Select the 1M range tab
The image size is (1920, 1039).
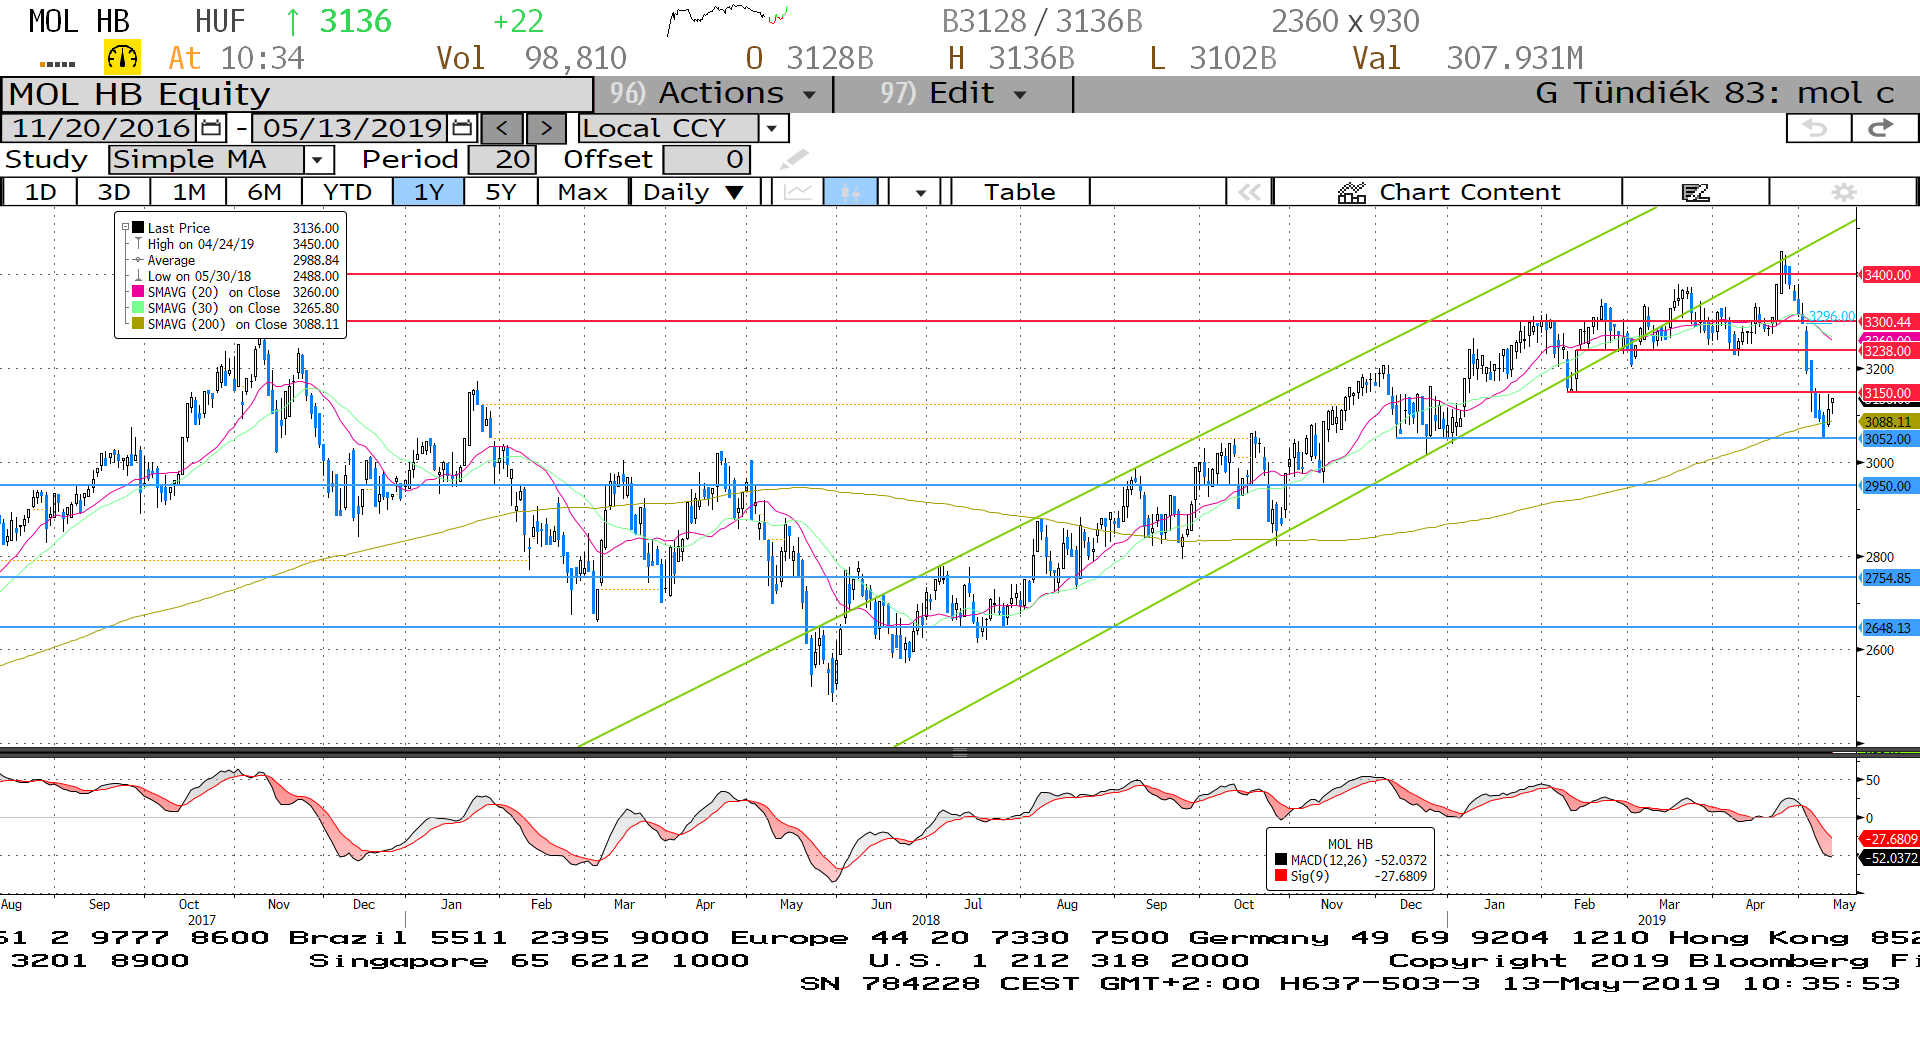click(x=189, y=192)
